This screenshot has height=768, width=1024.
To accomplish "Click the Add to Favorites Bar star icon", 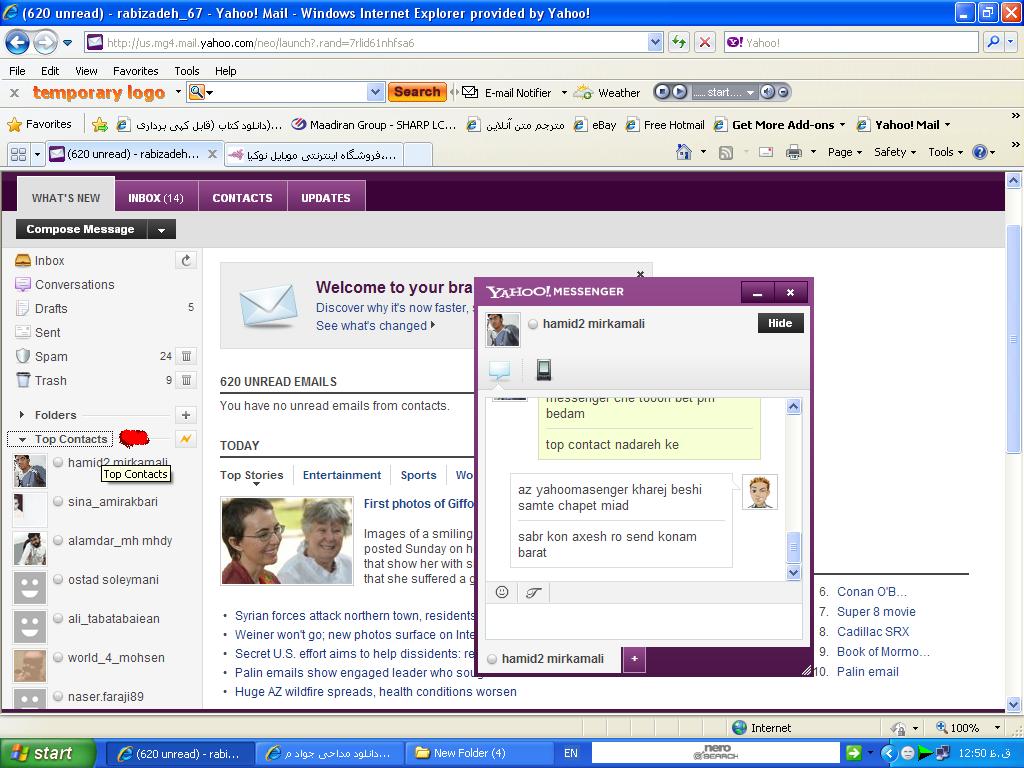I will coord(100,124).
